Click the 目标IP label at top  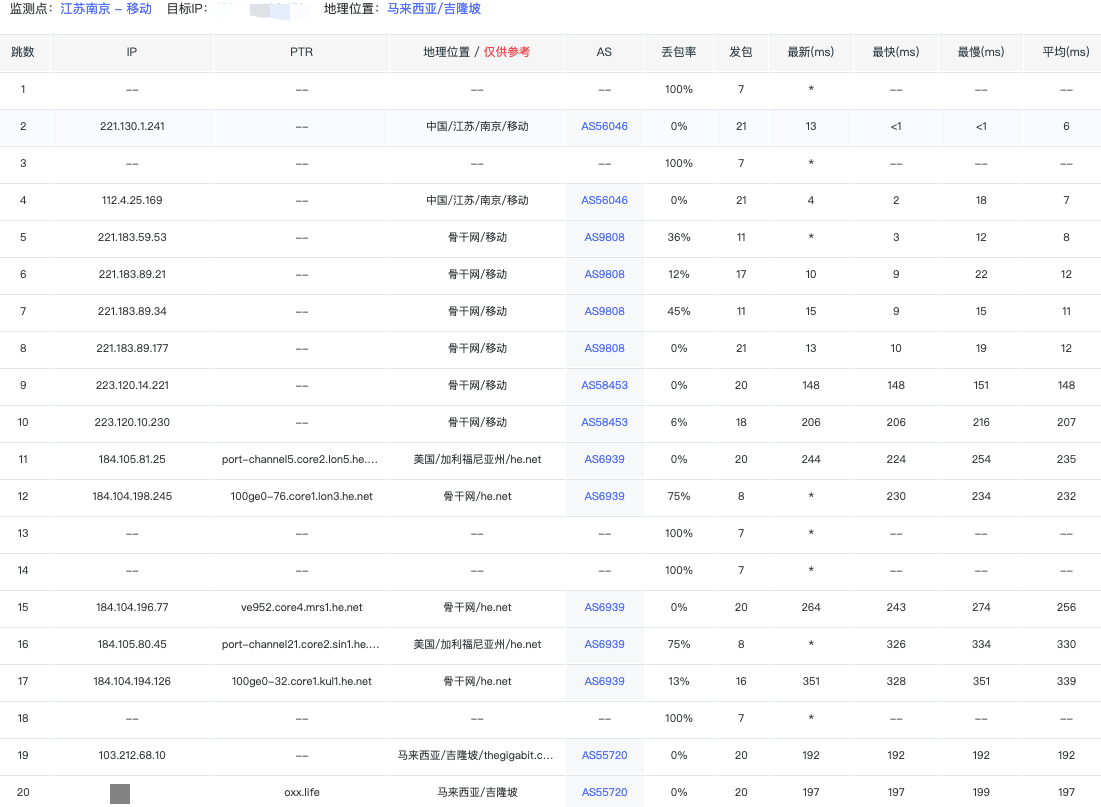tap(187, 9)
